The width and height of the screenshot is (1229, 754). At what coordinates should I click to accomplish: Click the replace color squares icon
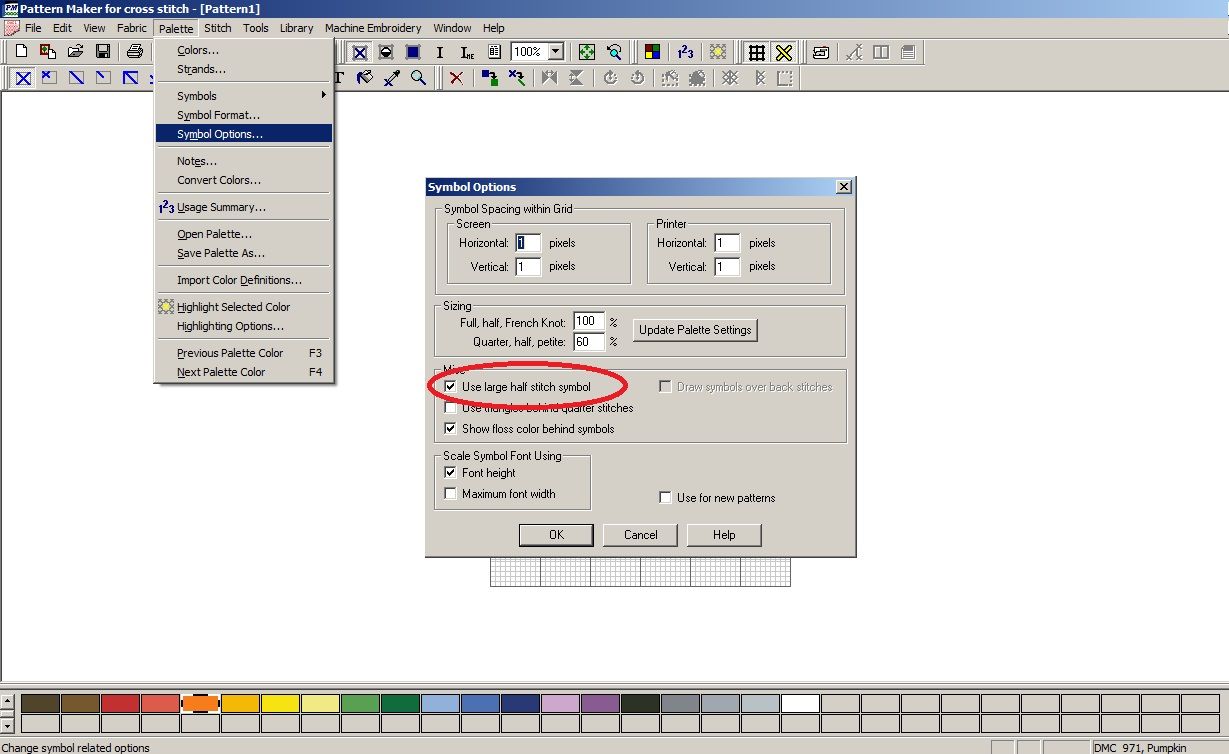(490, 77)
